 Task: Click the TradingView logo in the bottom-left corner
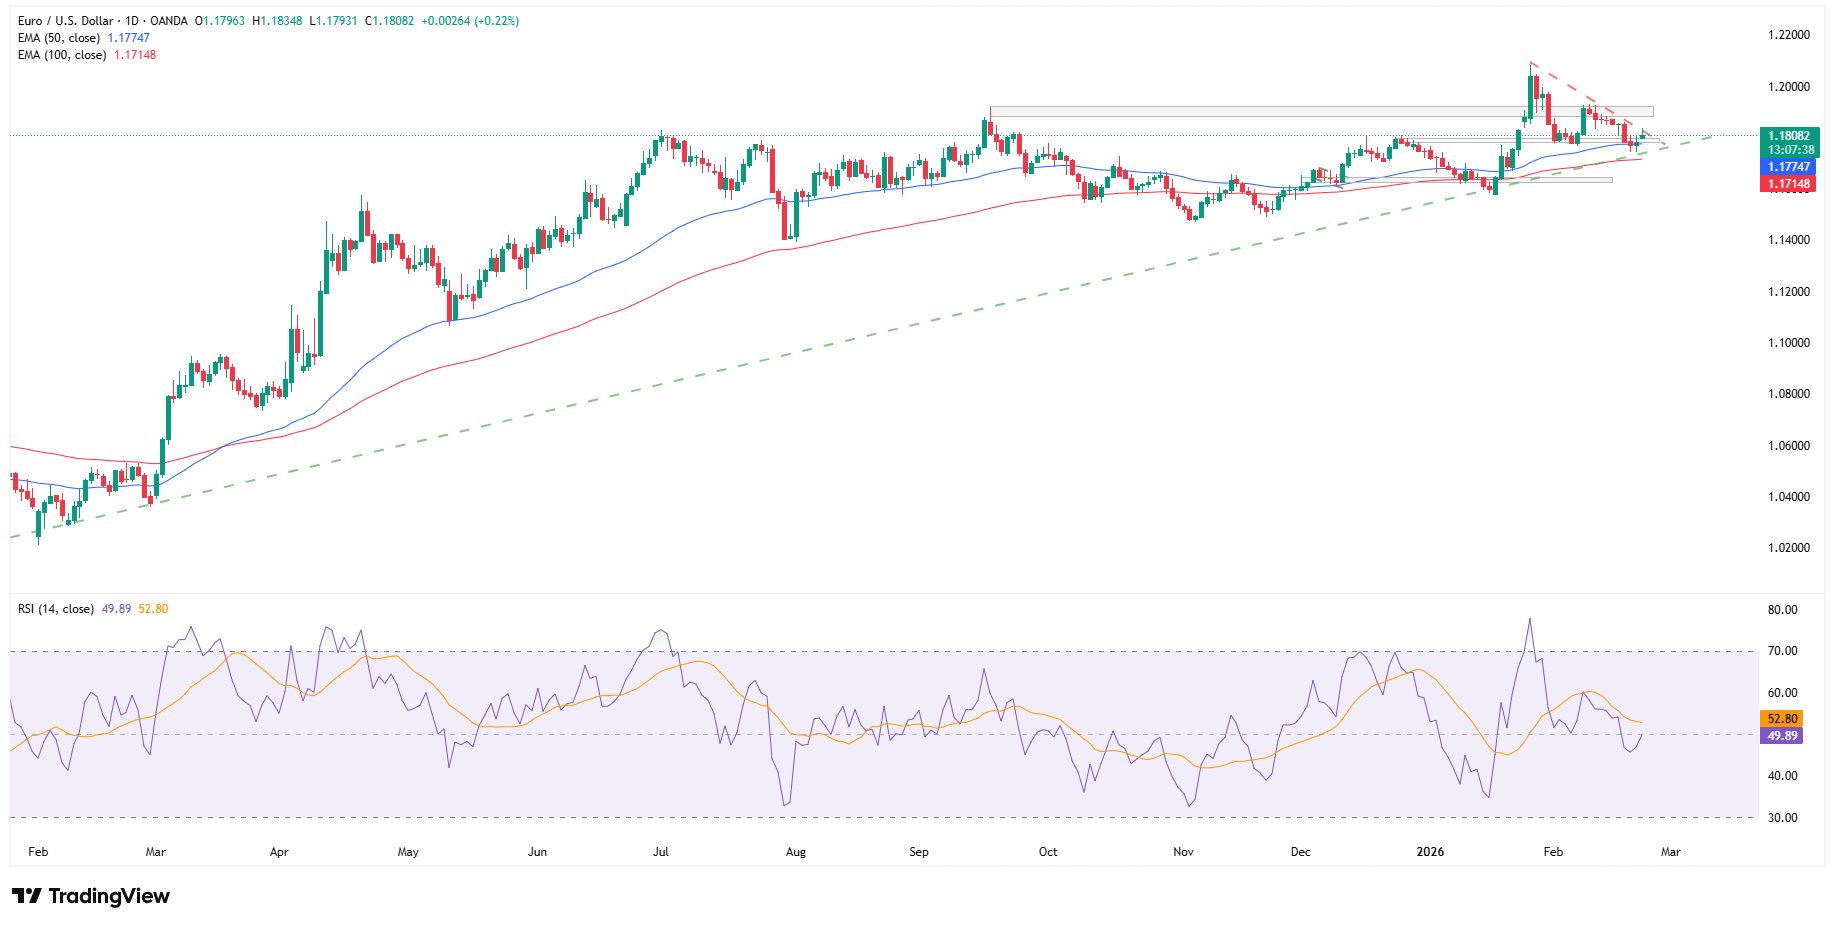(x=90, y=896)
